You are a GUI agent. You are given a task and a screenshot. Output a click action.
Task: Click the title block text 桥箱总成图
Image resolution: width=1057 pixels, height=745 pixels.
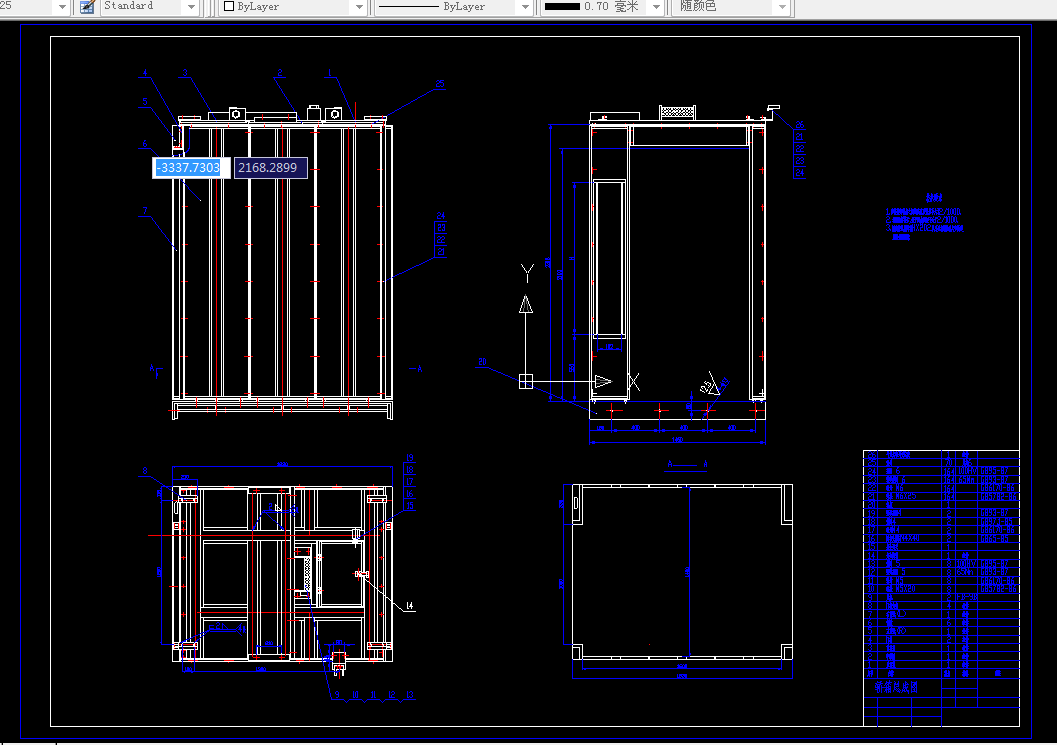pos(897,687)
